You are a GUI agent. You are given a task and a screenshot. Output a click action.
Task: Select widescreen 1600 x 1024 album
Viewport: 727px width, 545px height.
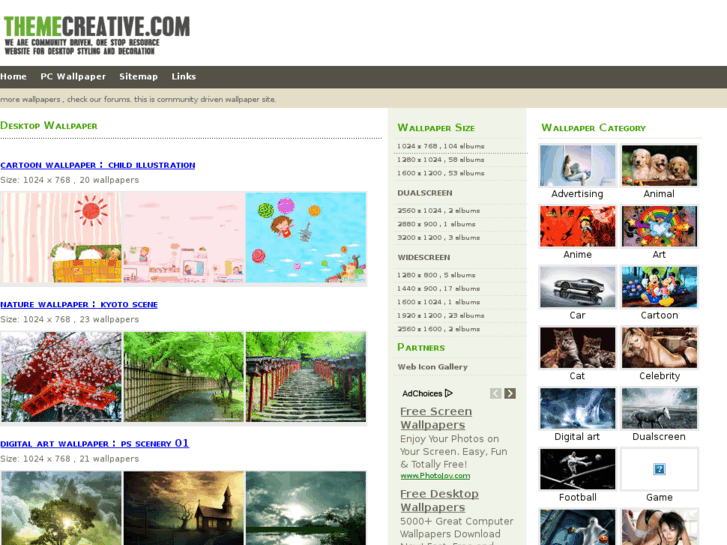pyautogui.click(x=438, y=302)
